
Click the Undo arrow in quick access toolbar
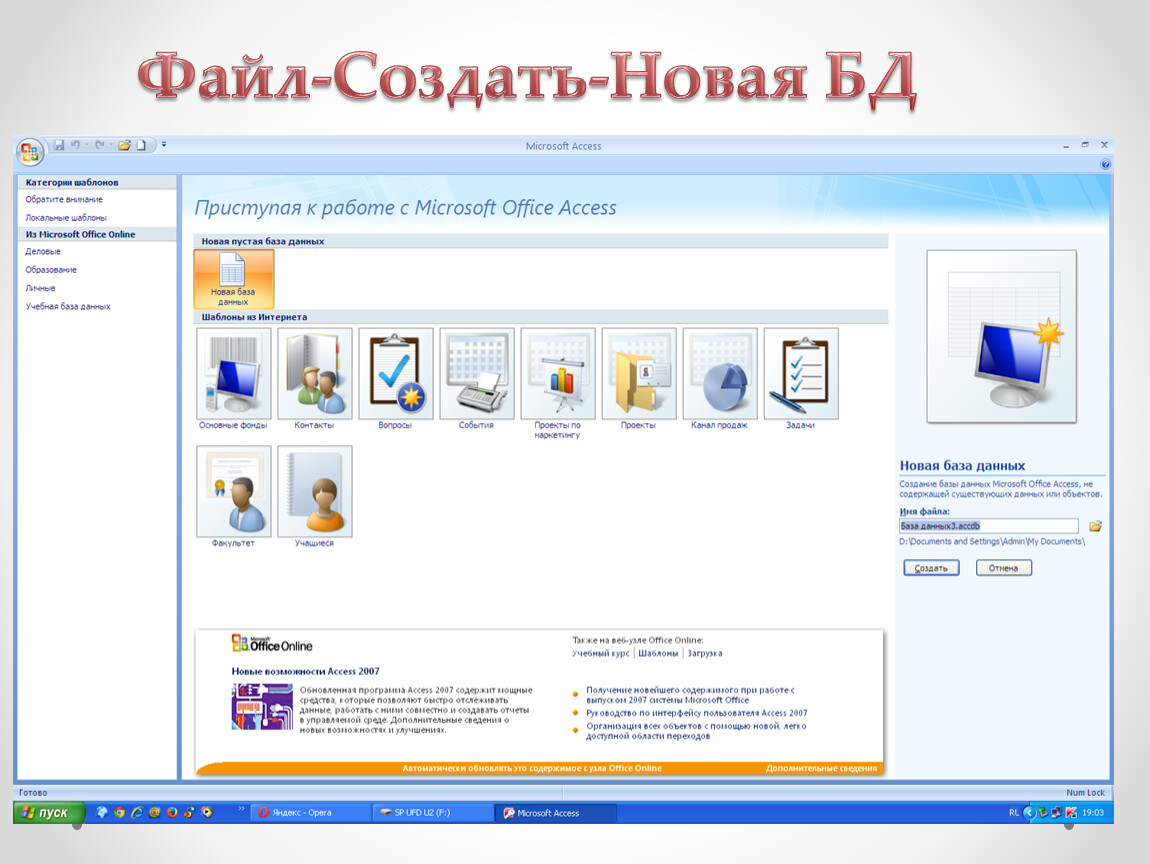75,145
